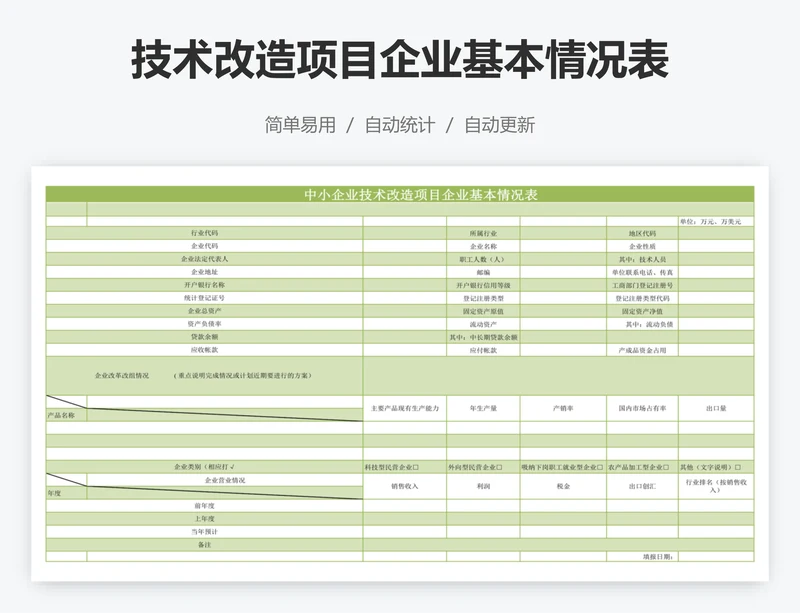
Task: Click the 登记注册类型代码 cell
Action: pyautogui.click(x=642, y=298)
